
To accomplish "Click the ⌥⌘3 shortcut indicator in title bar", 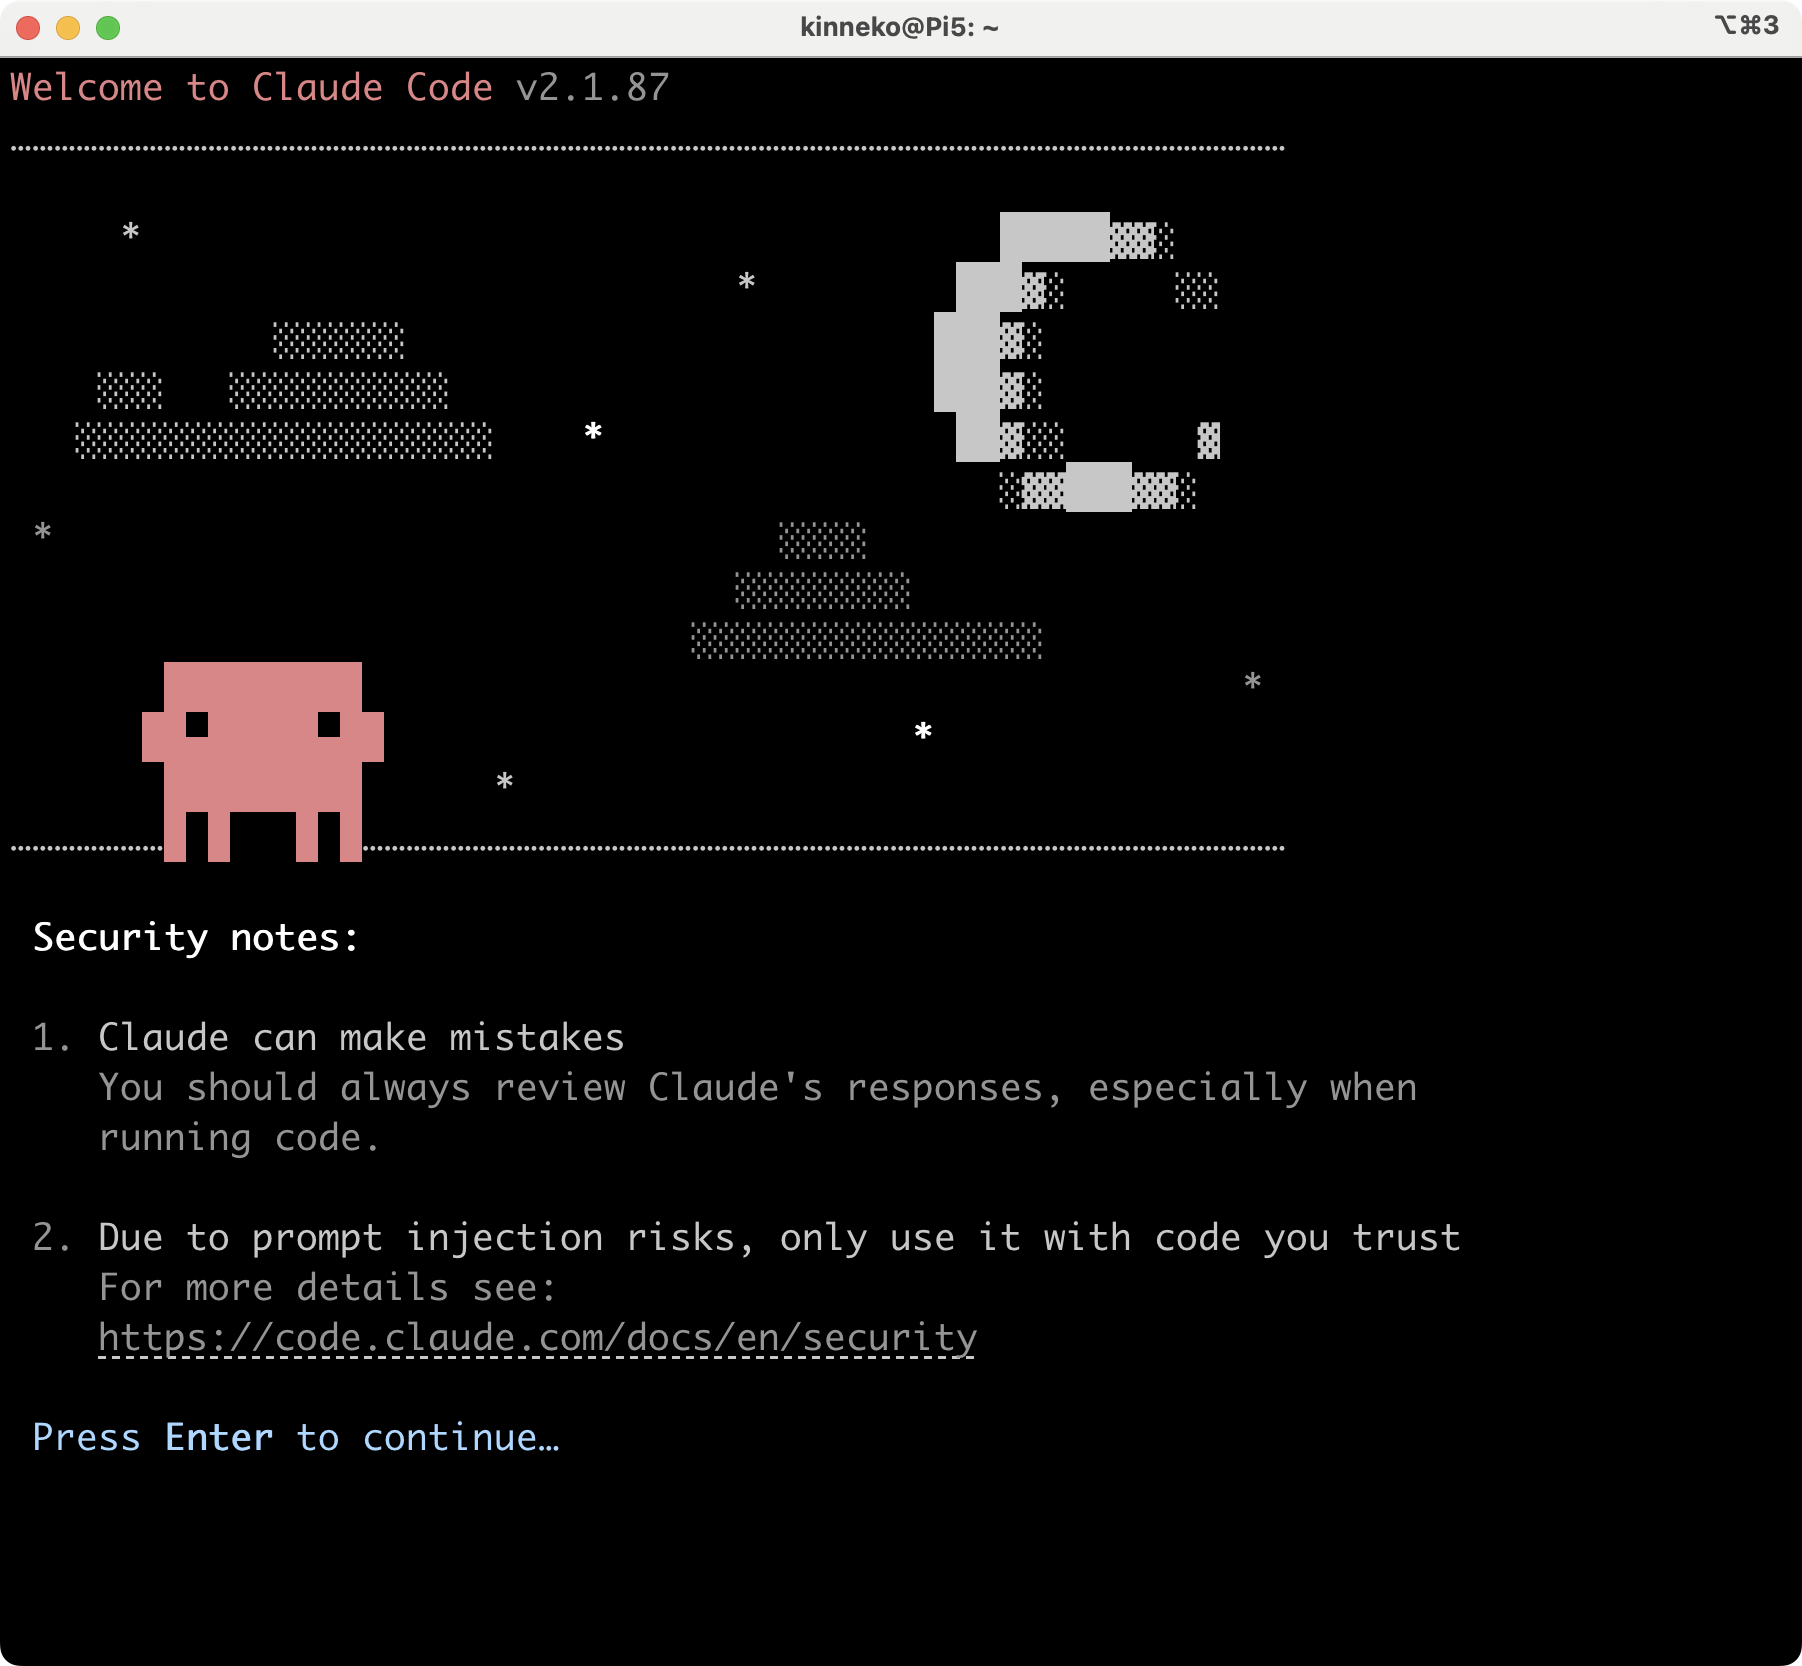I will pos(1747,25).
